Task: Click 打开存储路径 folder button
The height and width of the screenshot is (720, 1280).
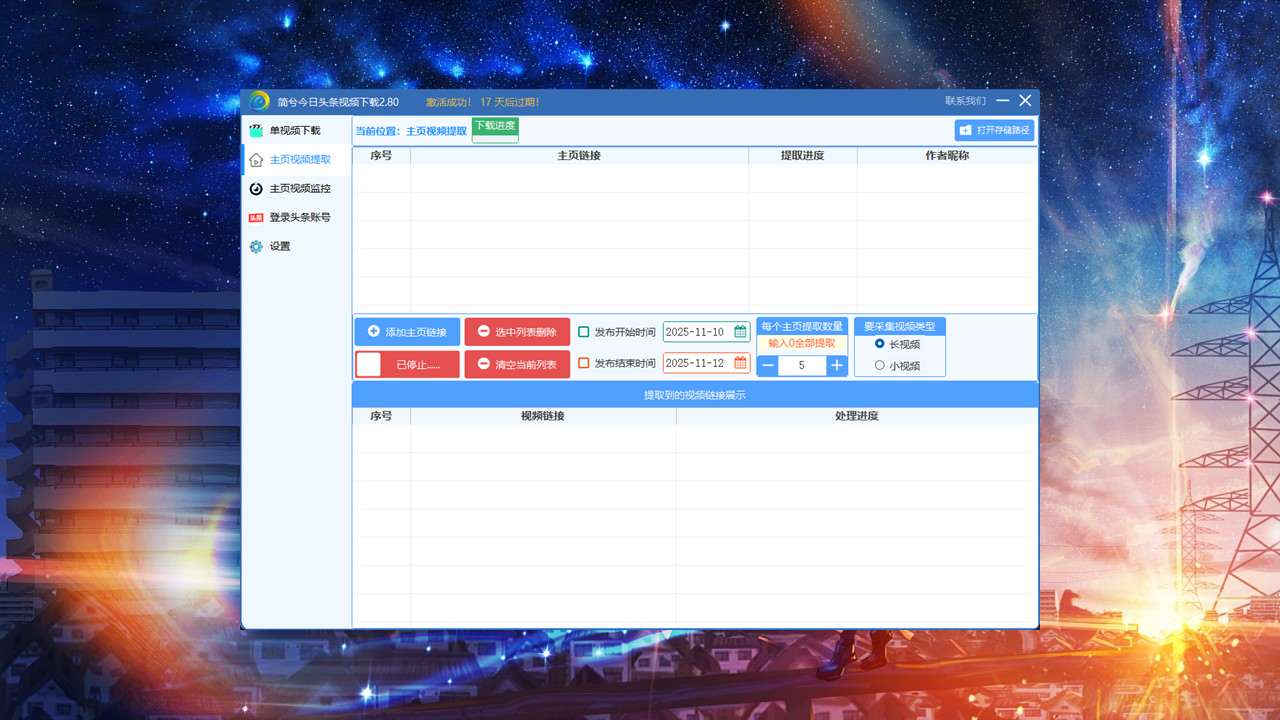Action: (x=994, y=130)
